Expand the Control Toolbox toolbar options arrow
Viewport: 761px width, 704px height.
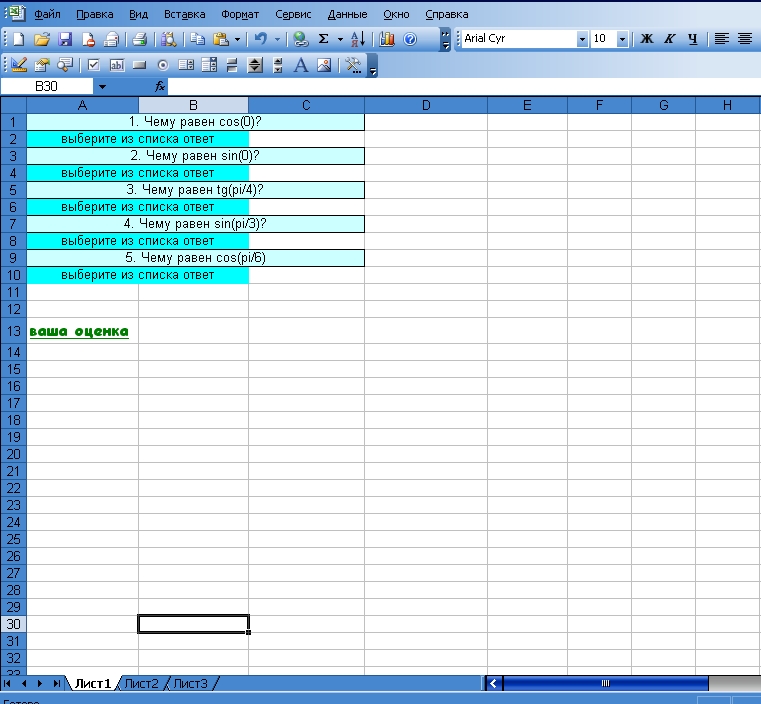[372, 65]
